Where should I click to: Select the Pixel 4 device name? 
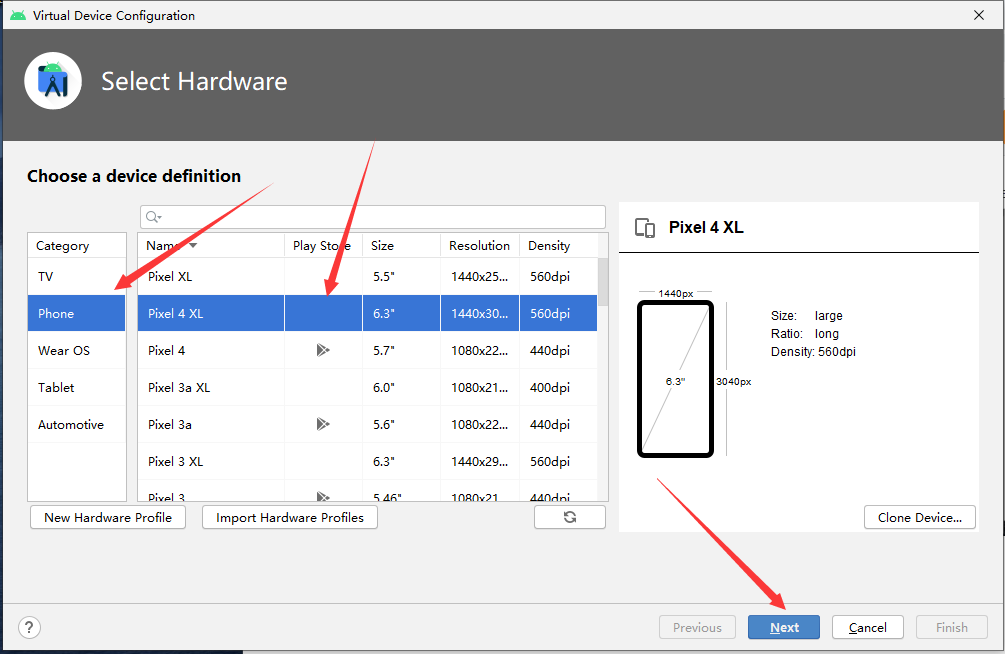click(x=167, y=351)
